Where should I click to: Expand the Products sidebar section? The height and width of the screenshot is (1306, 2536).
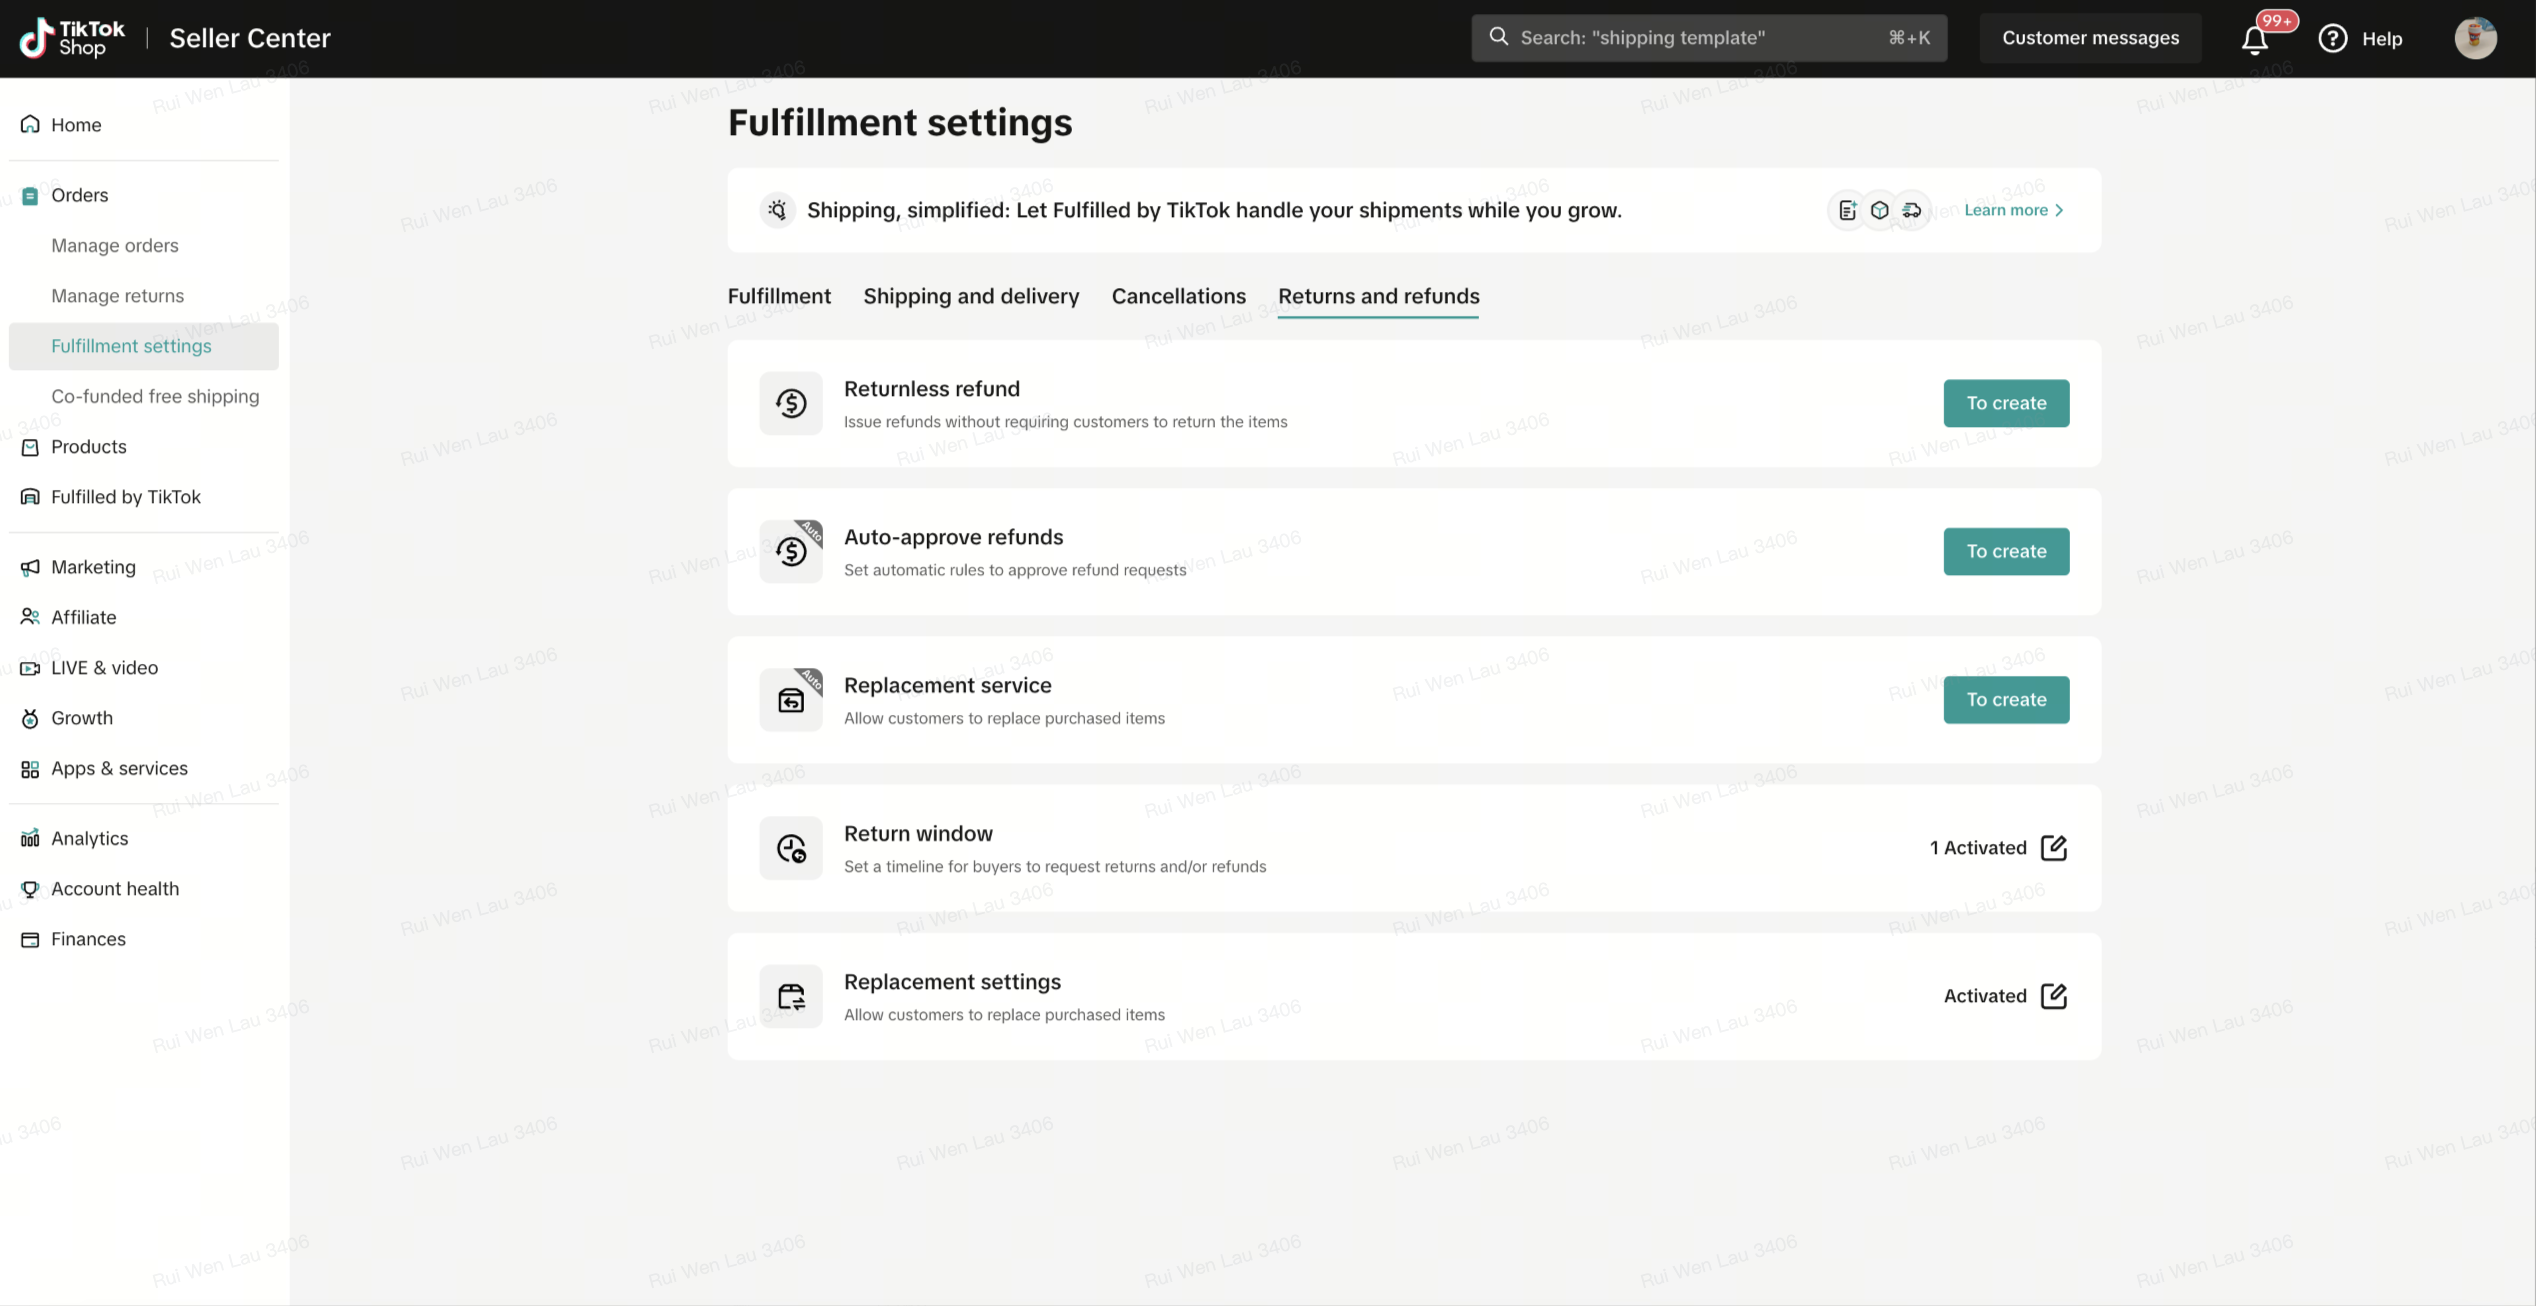click(x=89, y=447)
